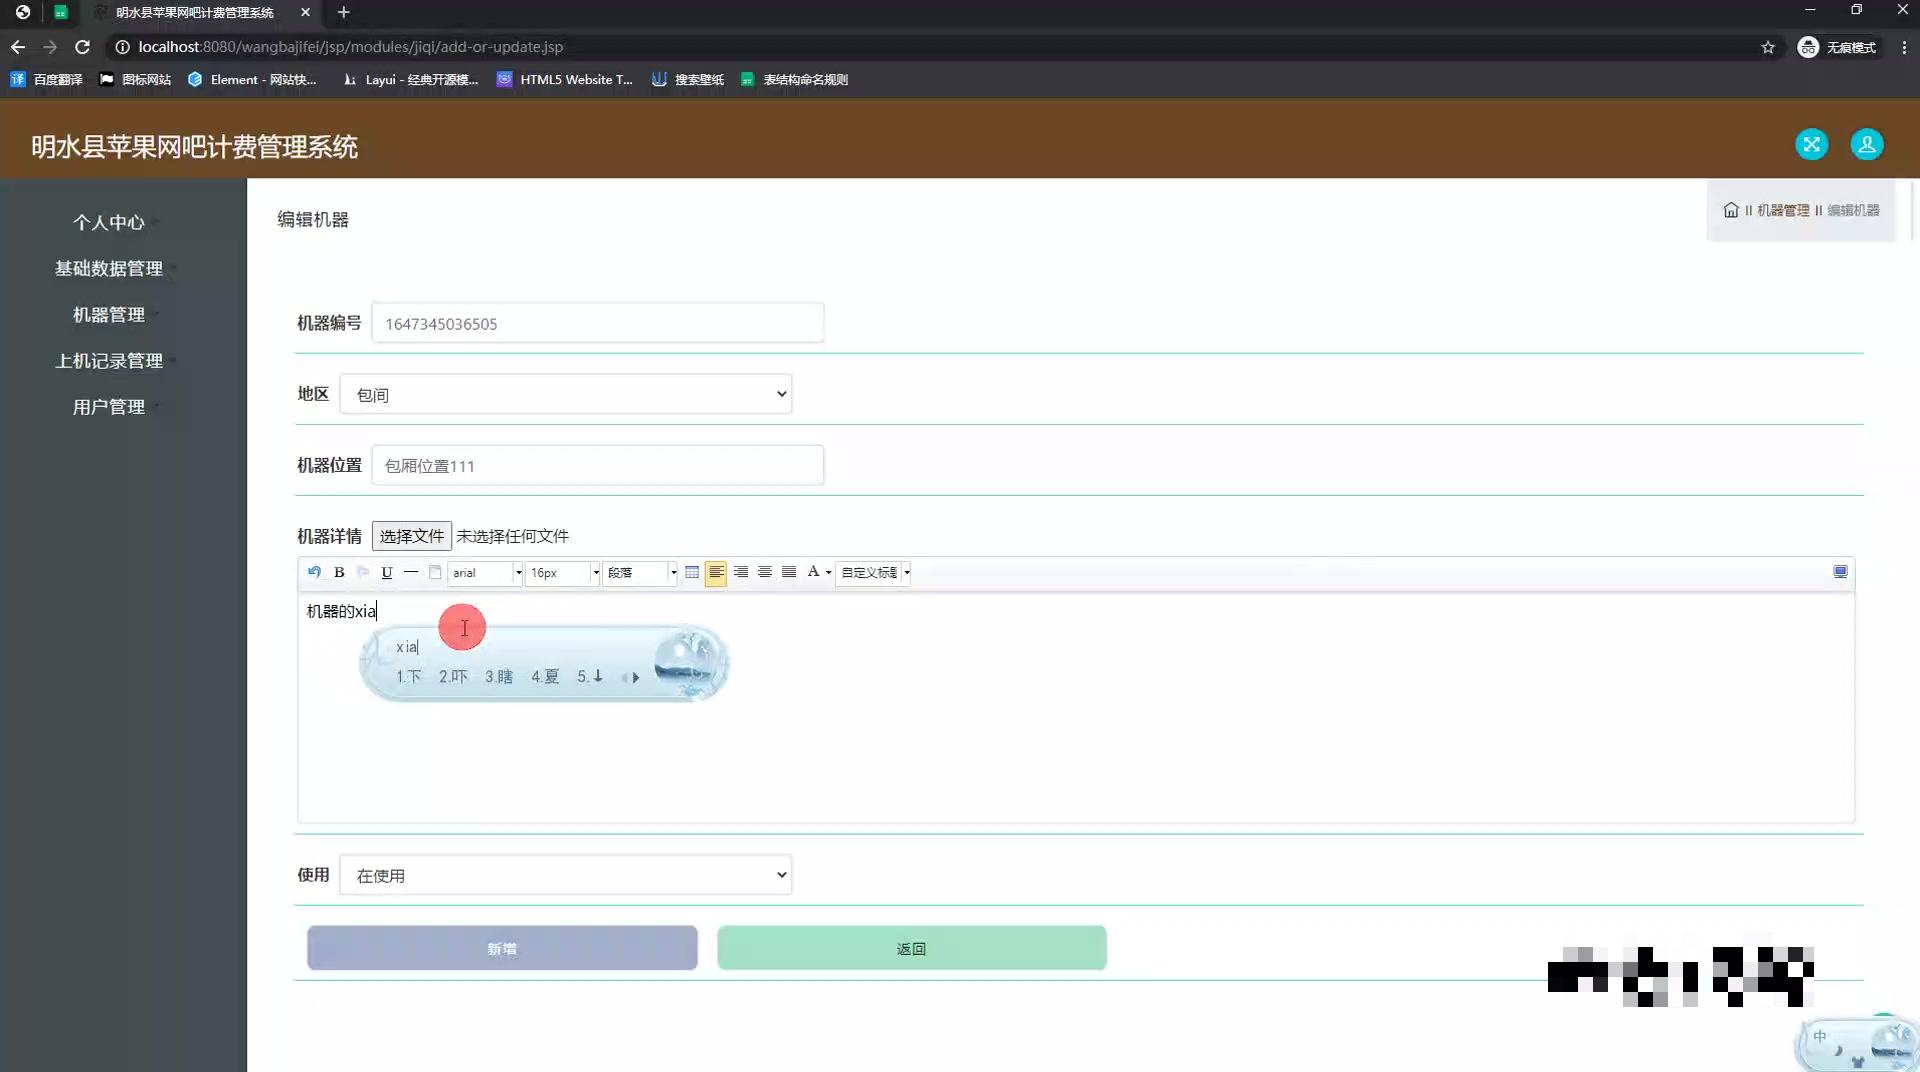The height and width of the screenshot is (1072, 1920).
Task: Toggle left alignment in editor toolbar
Action: click(716, 572)
